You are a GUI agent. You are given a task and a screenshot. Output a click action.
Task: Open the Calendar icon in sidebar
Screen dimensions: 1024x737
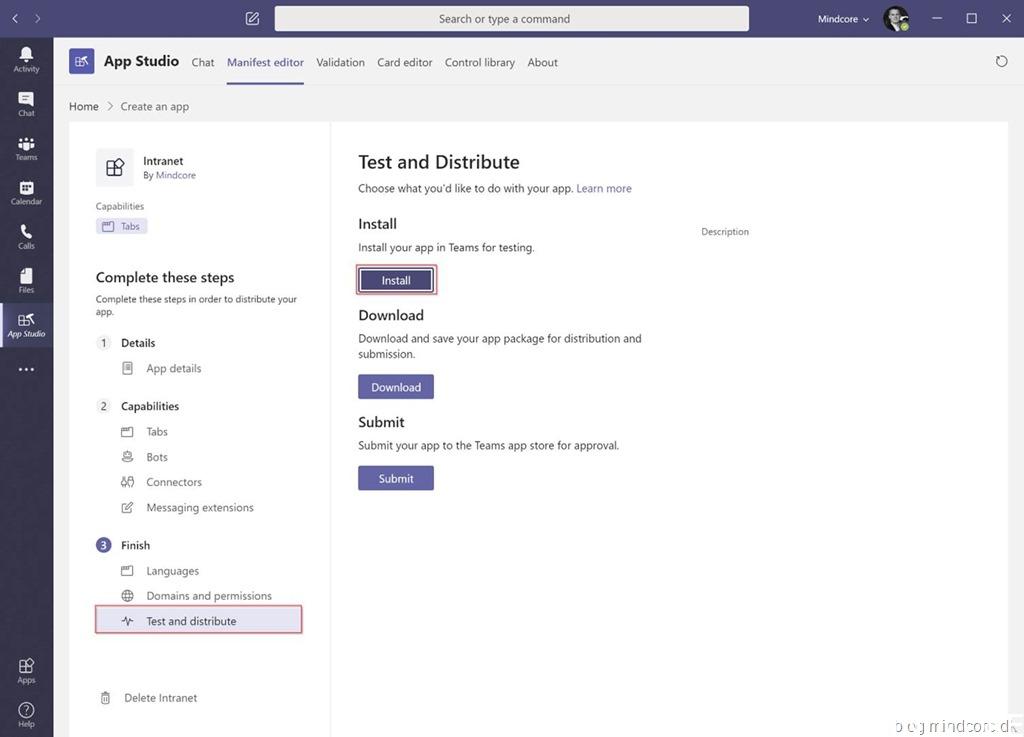pyautogui.click(x=26, y=192)
